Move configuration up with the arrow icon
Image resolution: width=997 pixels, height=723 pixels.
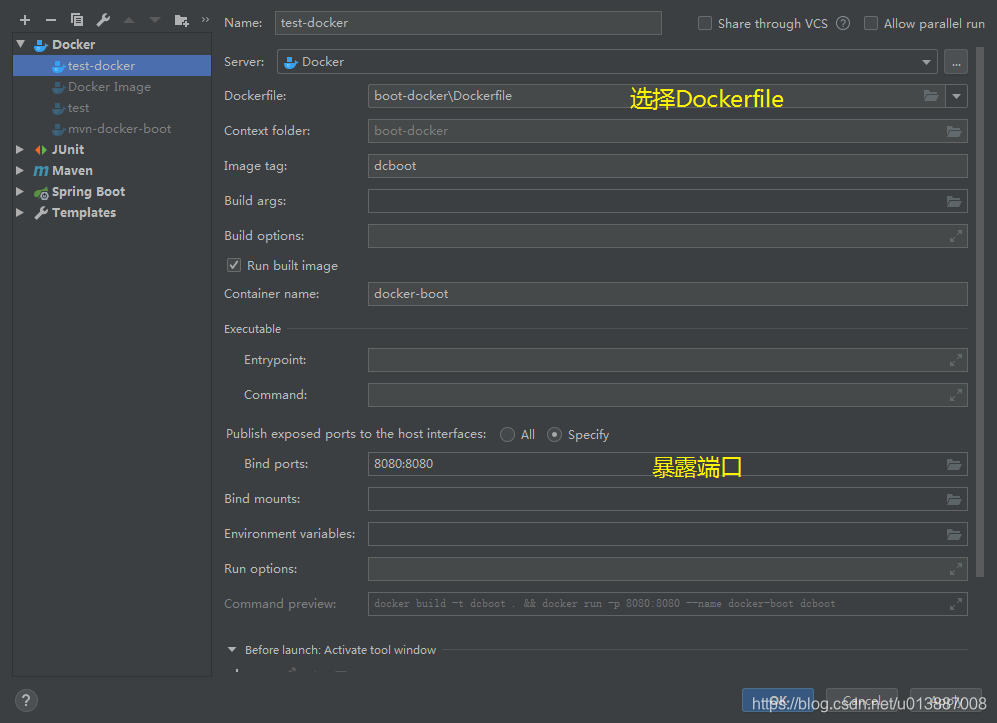tap(129, 20)
